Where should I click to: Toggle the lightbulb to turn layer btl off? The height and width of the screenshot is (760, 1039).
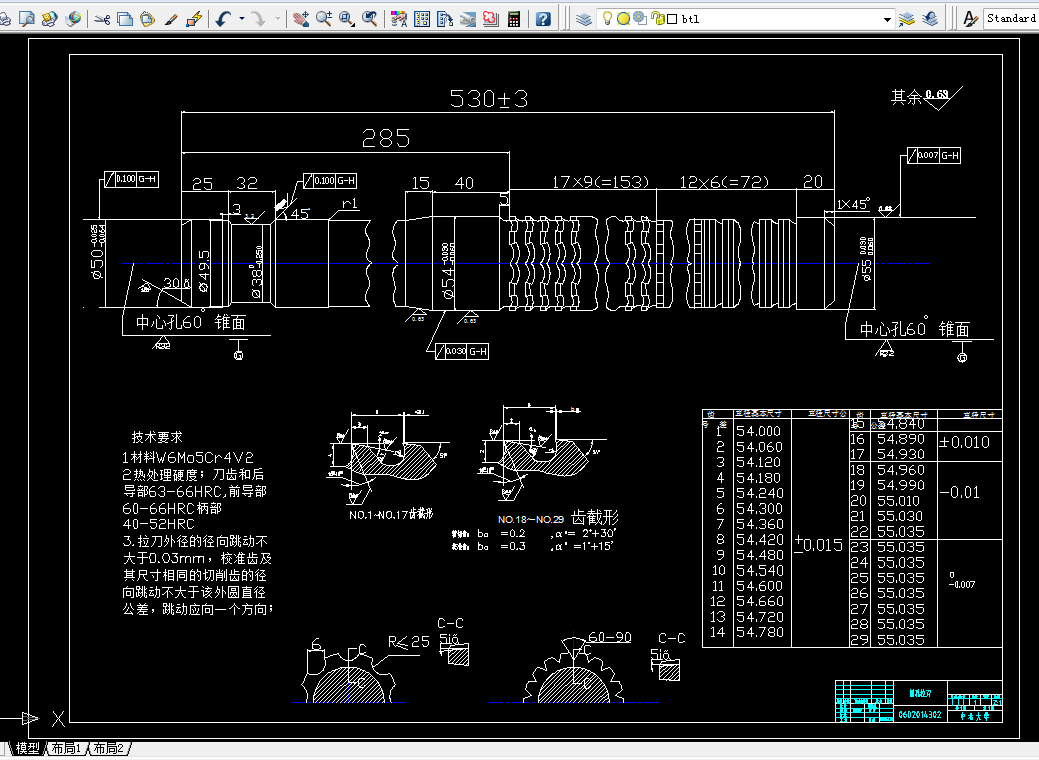coord(608,17)
